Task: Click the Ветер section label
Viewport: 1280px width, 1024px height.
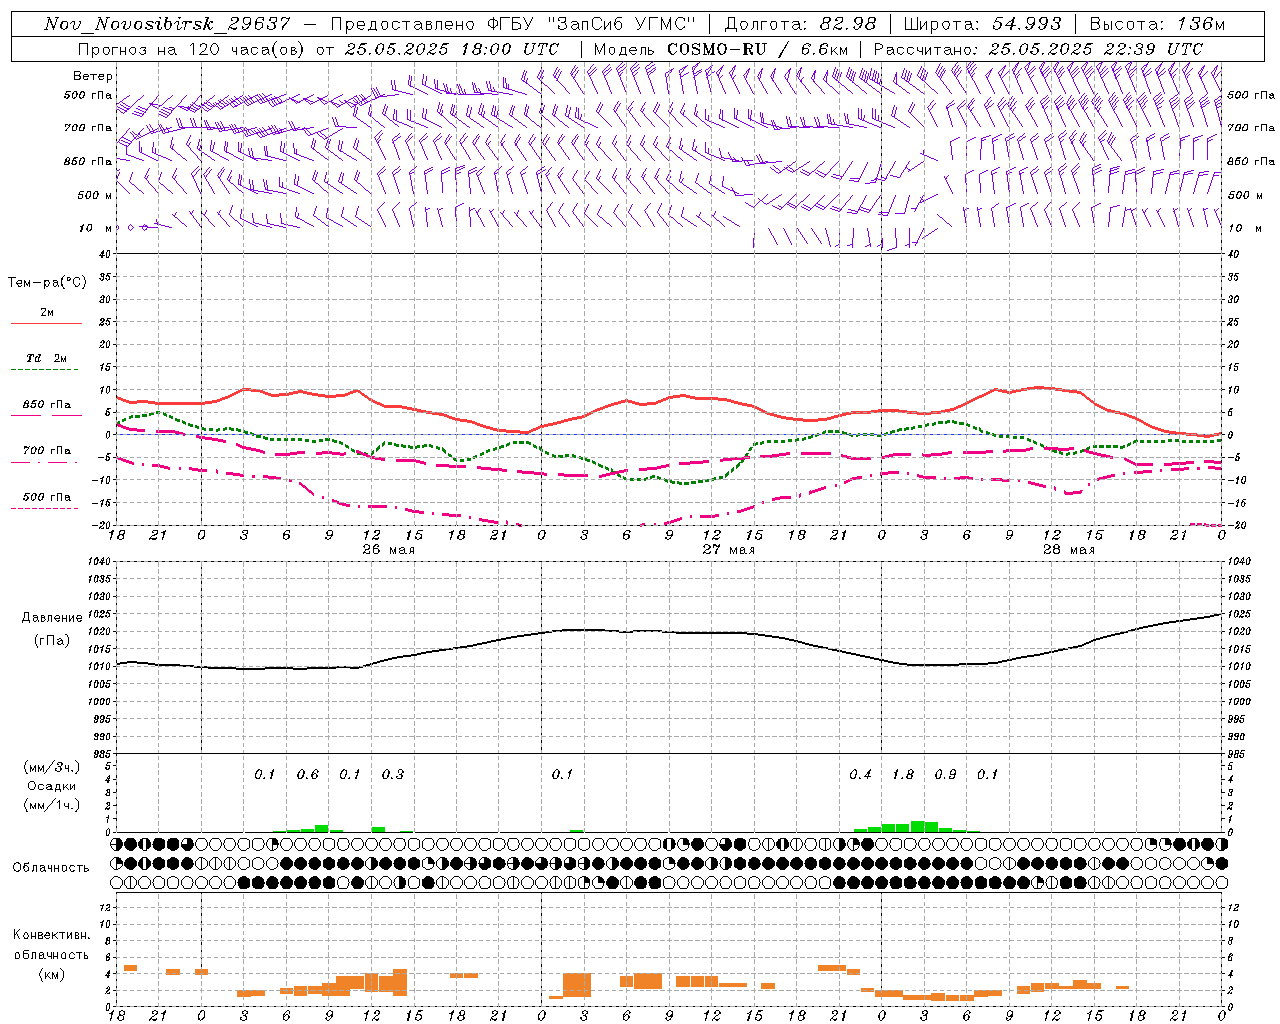Action: (x=93, y=76)
